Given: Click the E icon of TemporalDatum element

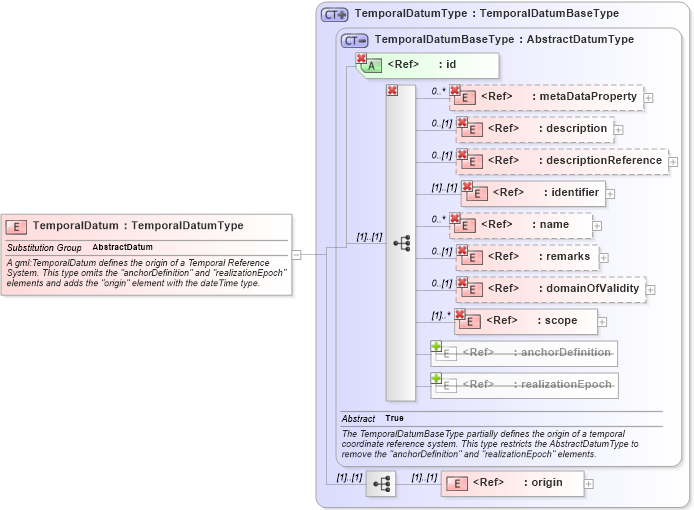Looking at the screenshot, I should coord(16,227).
